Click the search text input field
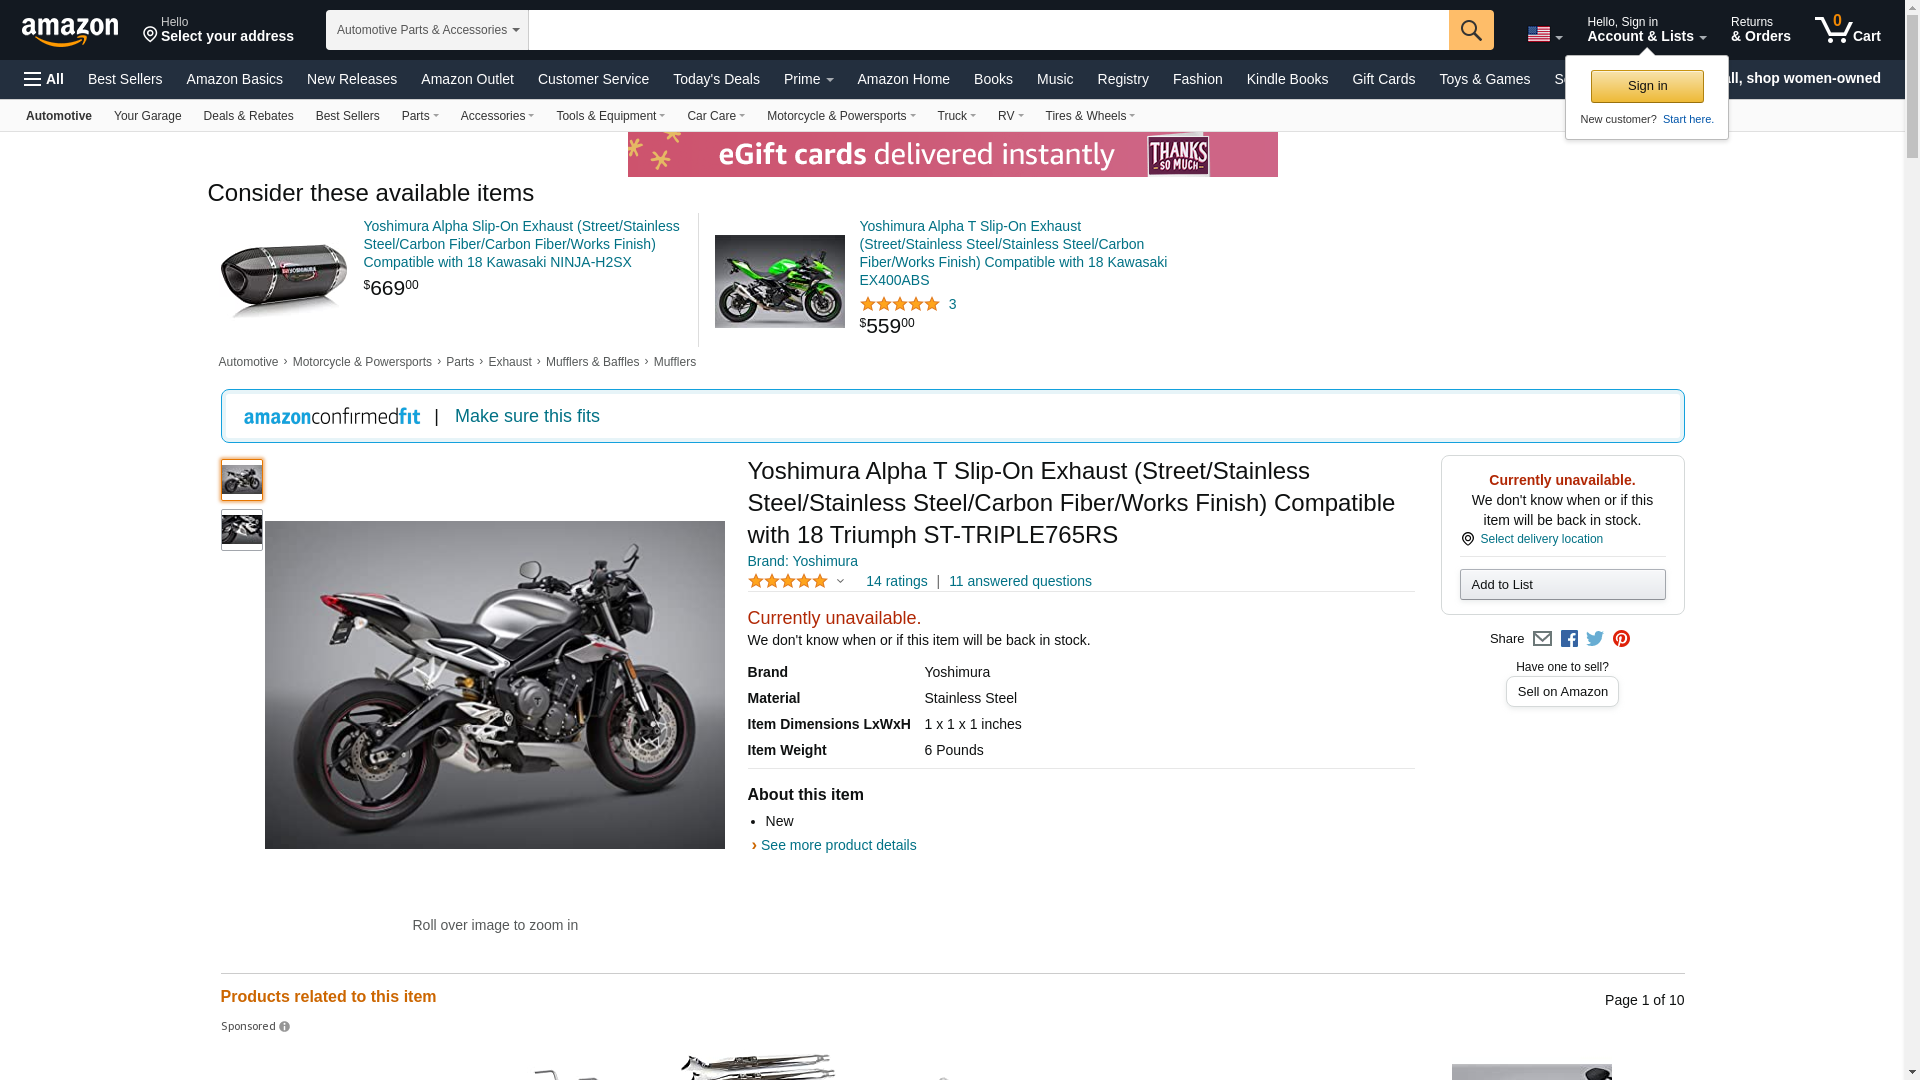Image resolution: width=1920 pixels, height=1080 pixels. [987, 30]
